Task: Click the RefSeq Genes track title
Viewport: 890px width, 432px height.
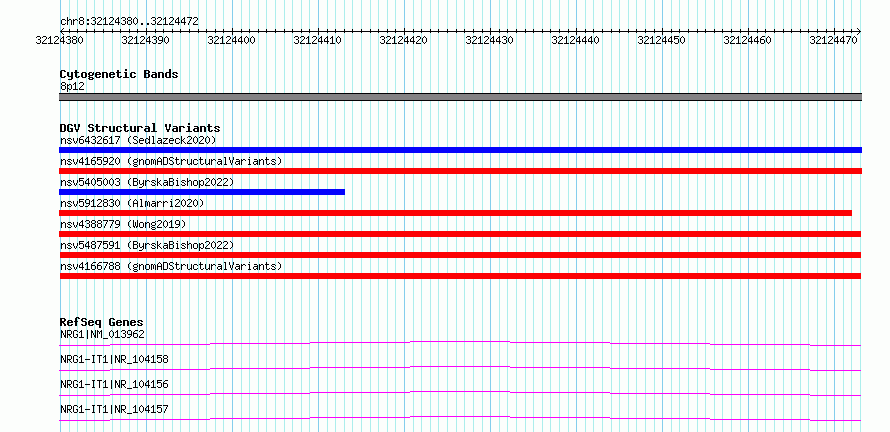Action: pyautogui.click(x=102, y=322)
